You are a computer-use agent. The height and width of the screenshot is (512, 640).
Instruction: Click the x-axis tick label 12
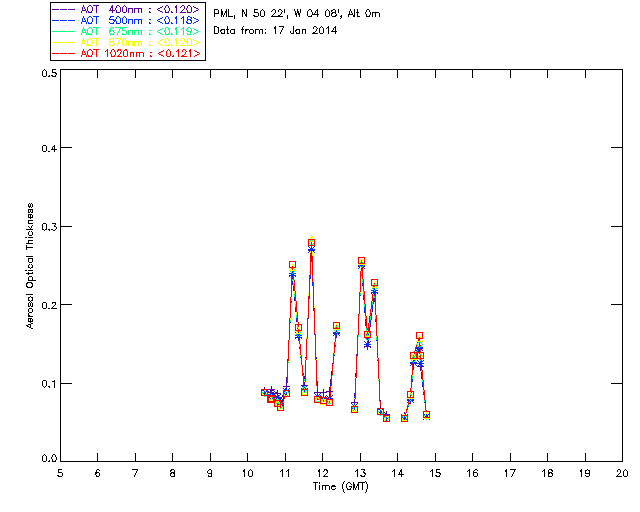[x=322, y=473]
